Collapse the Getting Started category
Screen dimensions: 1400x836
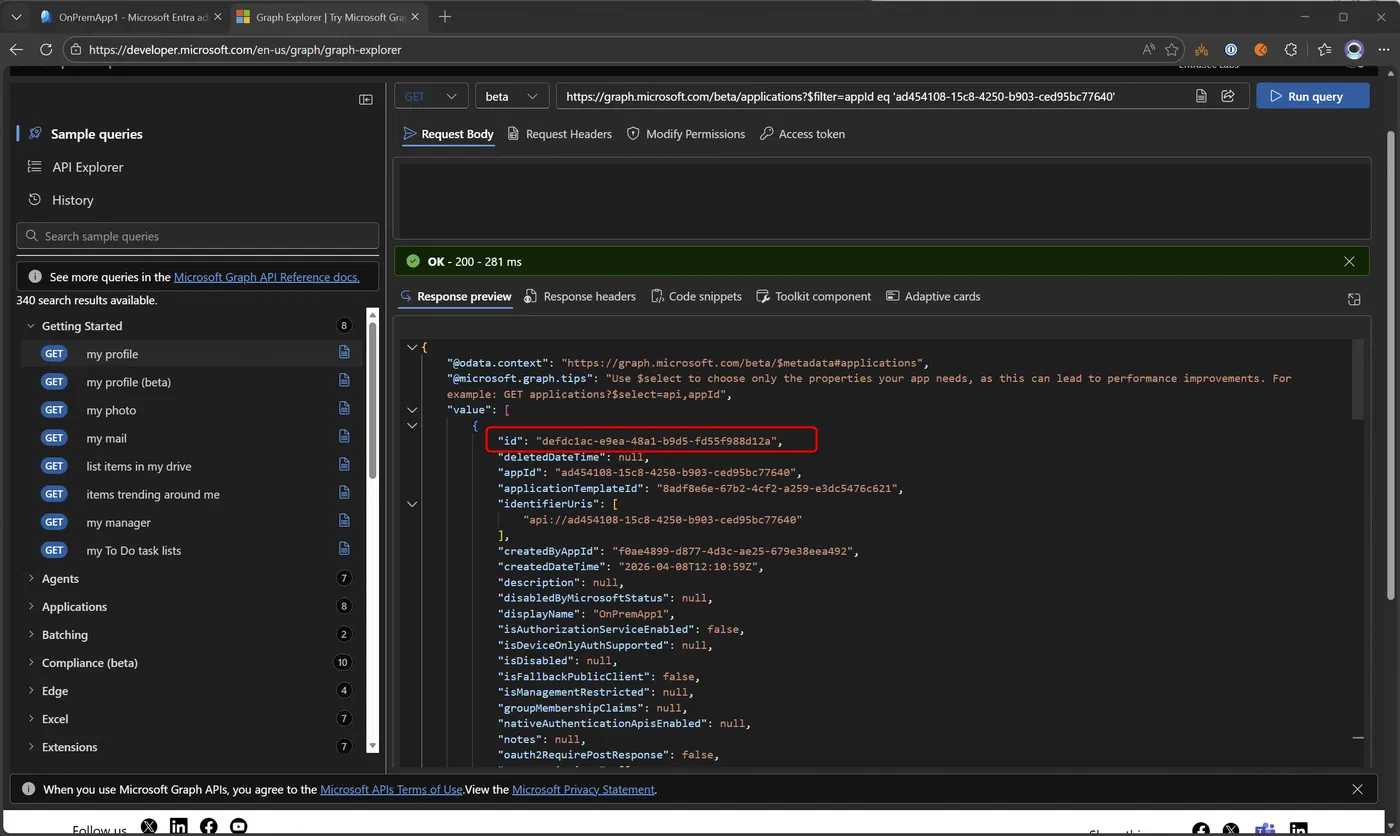pos(31,326)
